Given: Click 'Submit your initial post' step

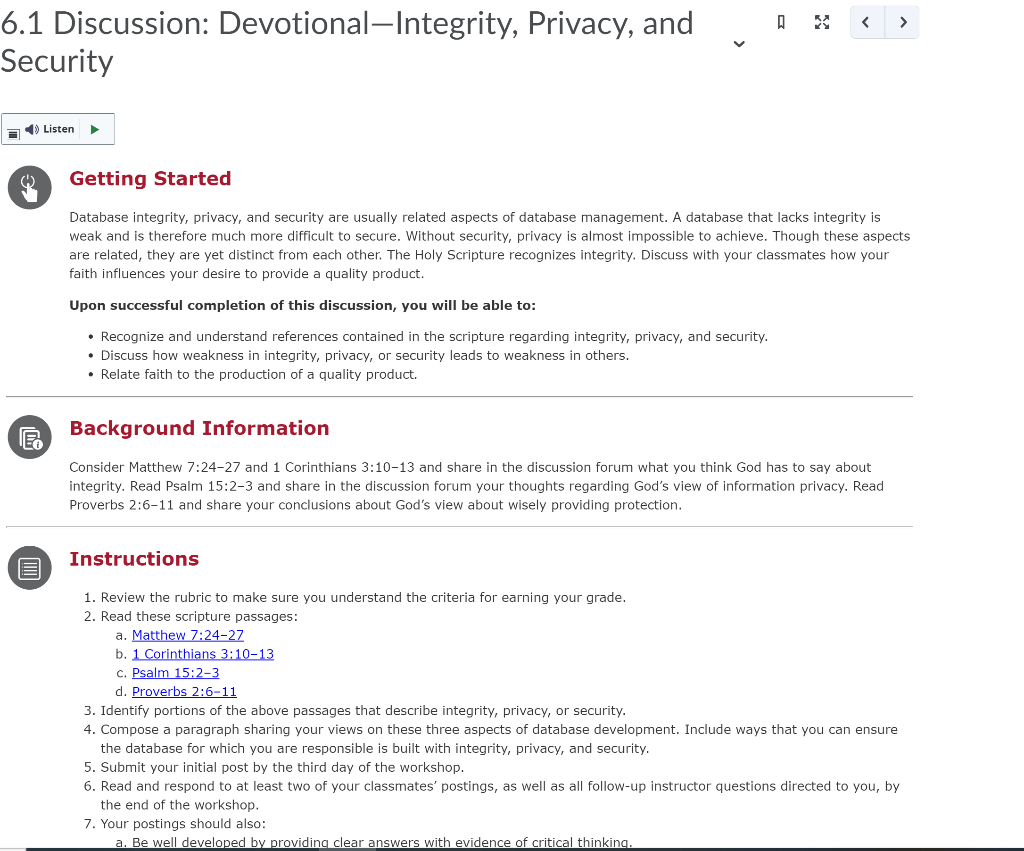Looking at the screenshot, I should tap(282, 767).
